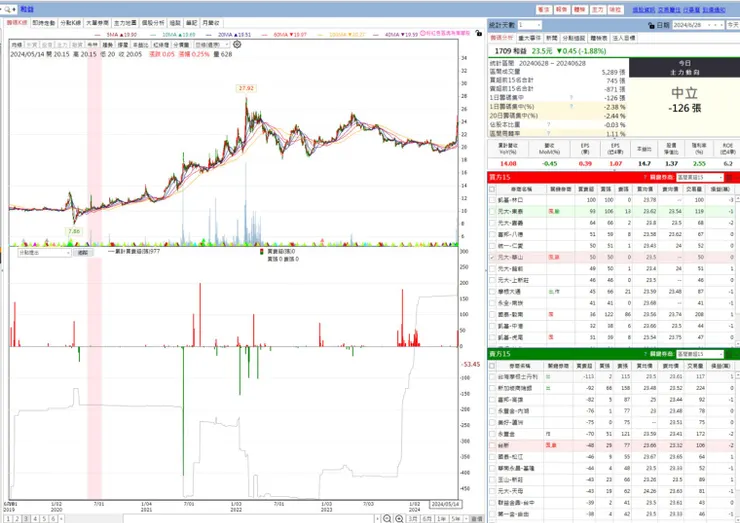Click the horizontal scrollbar under the chart
740x523 pixels.
[x=249, y=519]
